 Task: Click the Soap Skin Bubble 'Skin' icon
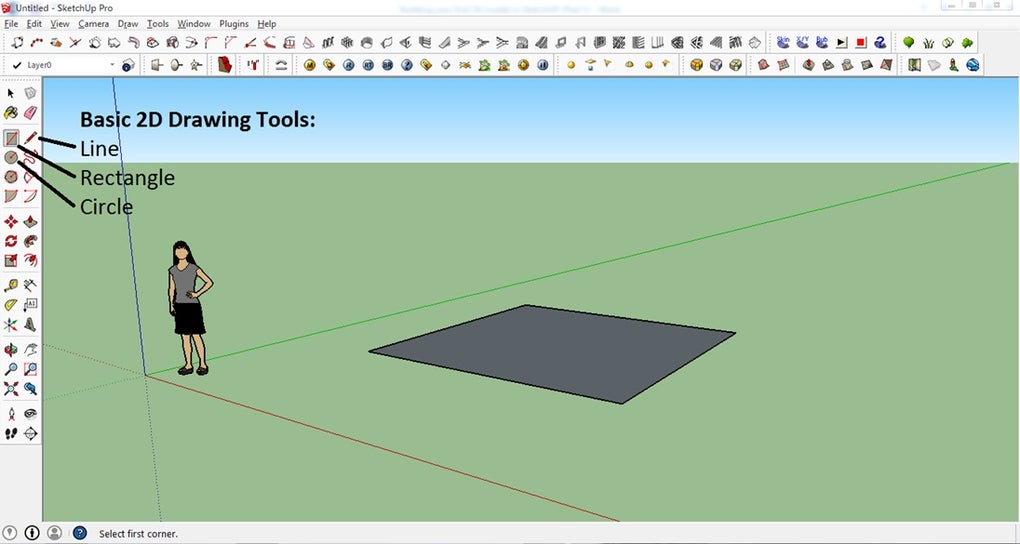point(783,42)
